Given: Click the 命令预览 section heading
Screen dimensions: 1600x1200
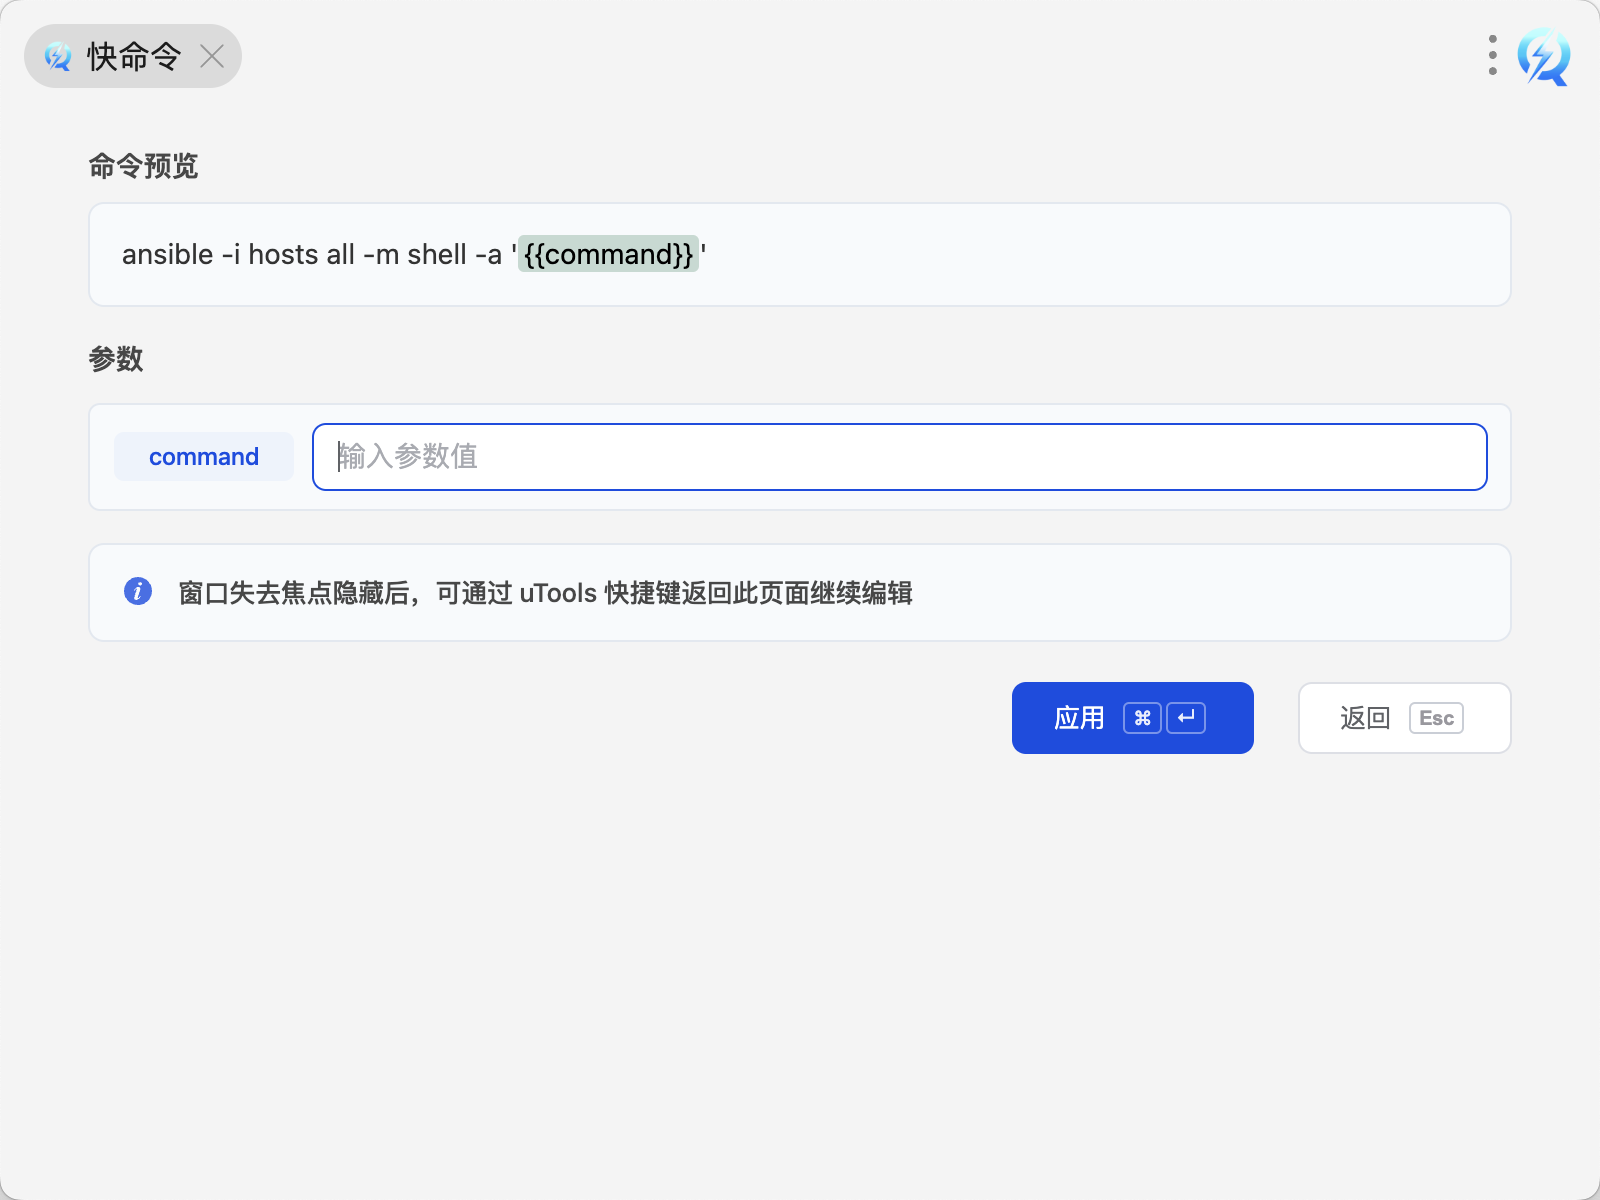Looking at the screenshot, I should pyautogui.click(x=143, y=166).
